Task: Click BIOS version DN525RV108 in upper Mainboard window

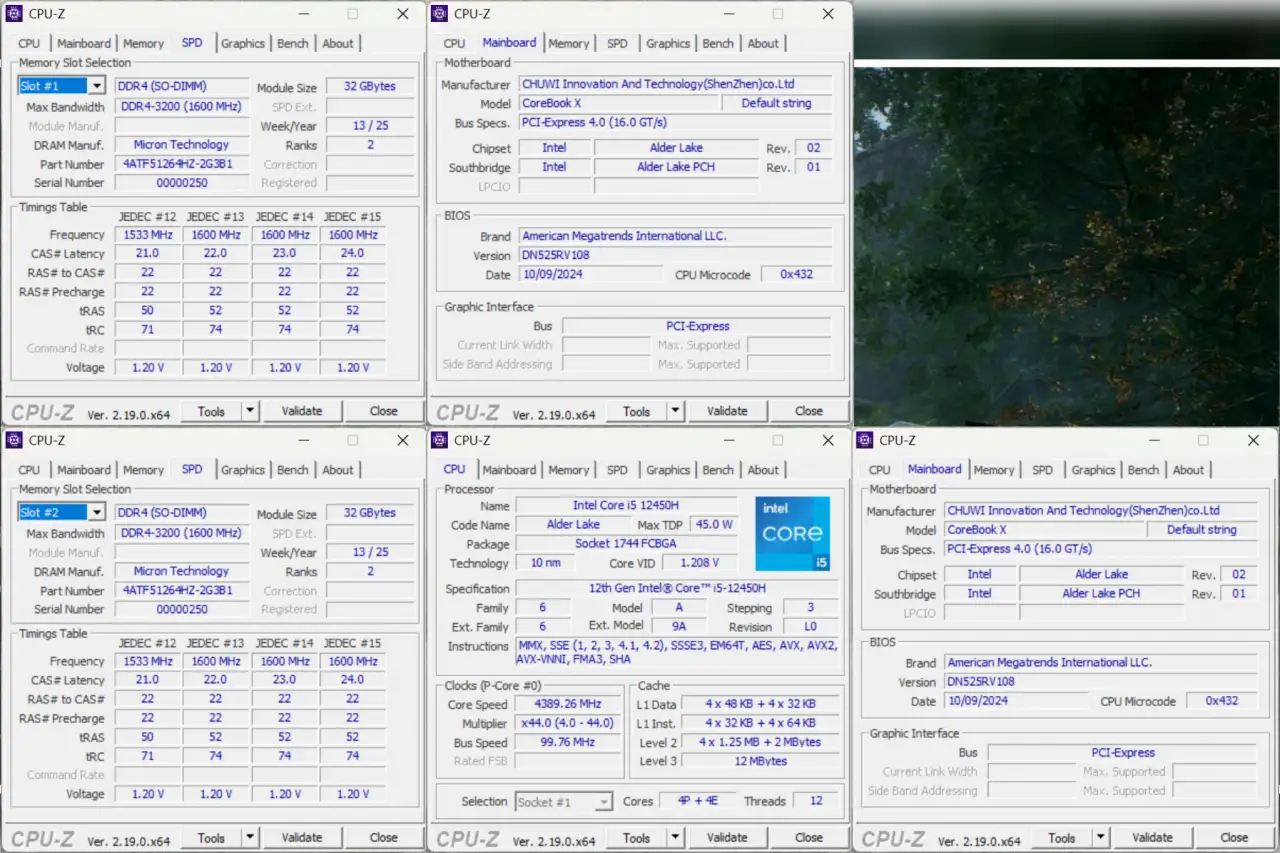Action: pos(676,255)
